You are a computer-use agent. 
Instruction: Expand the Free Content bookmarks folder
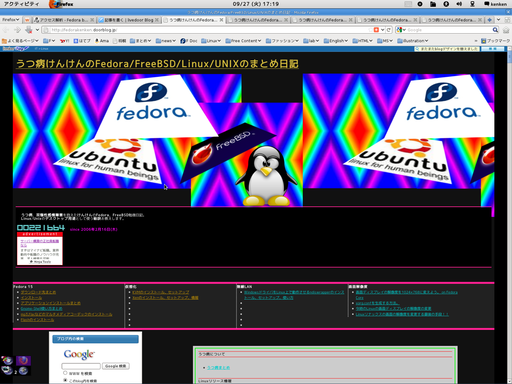point(244,41)
